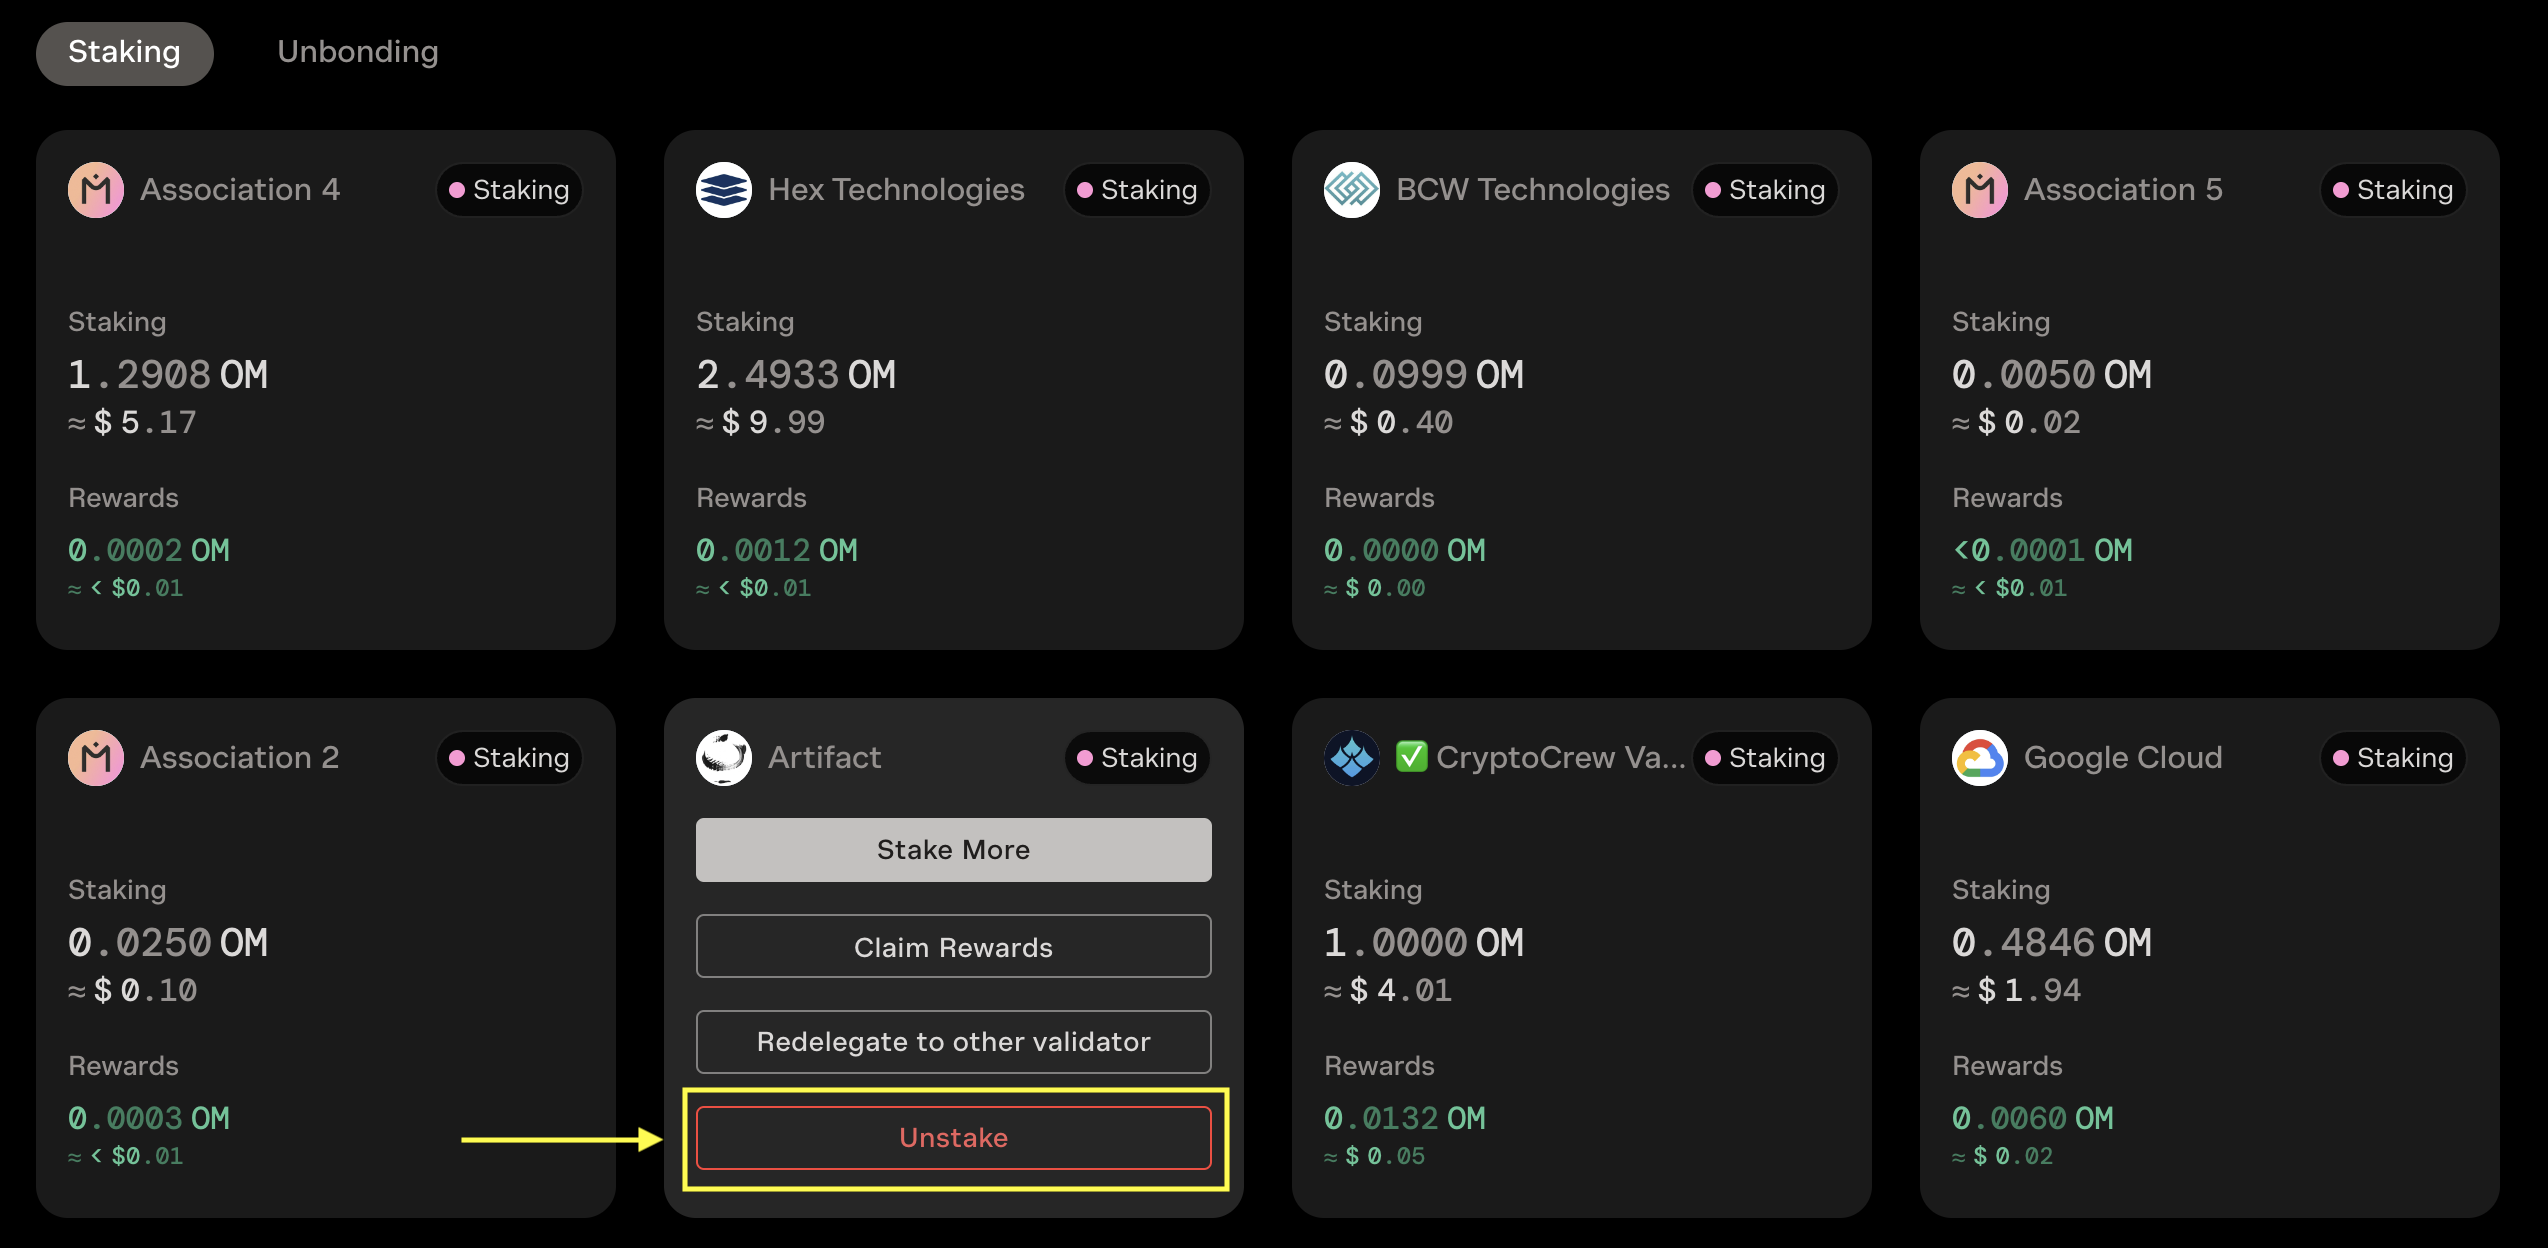Click the green checkmark beside CryptoCrew
2548x1248 pixels.
[x=1411, y=757]
